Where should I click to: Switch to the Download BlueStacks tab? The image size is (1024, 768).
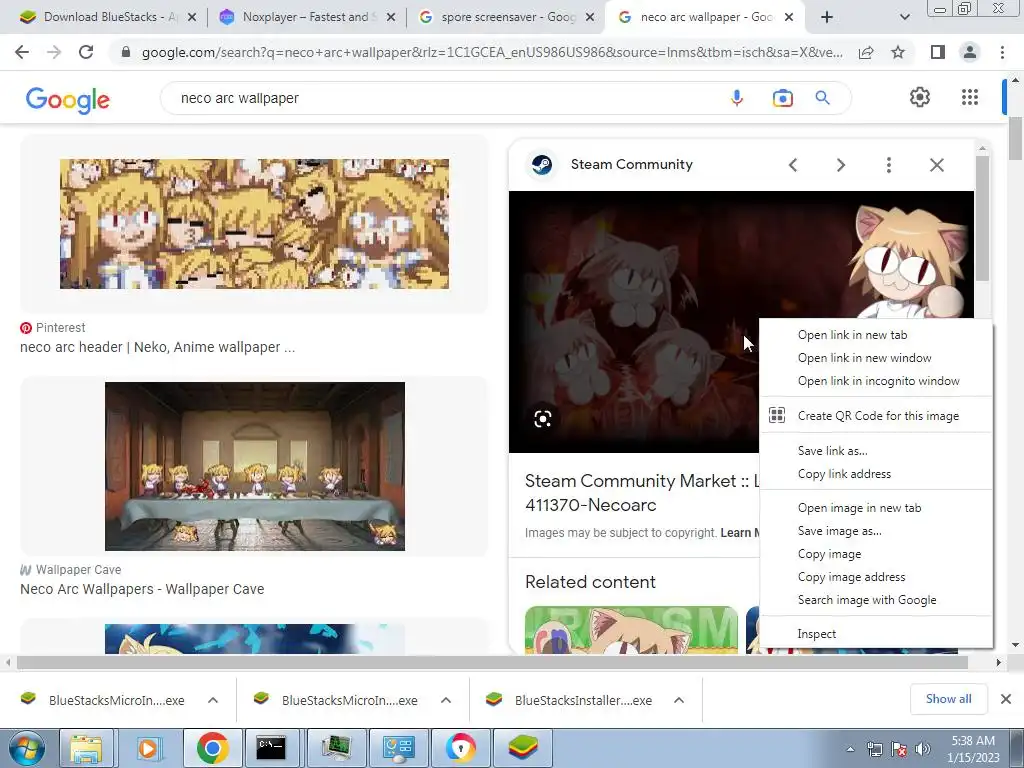[109, 17]
